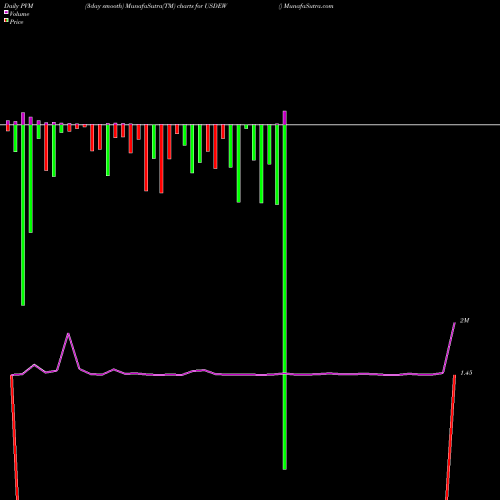Click the red price line descending at left
Screen dimensions: 500x500
point(14,437)
